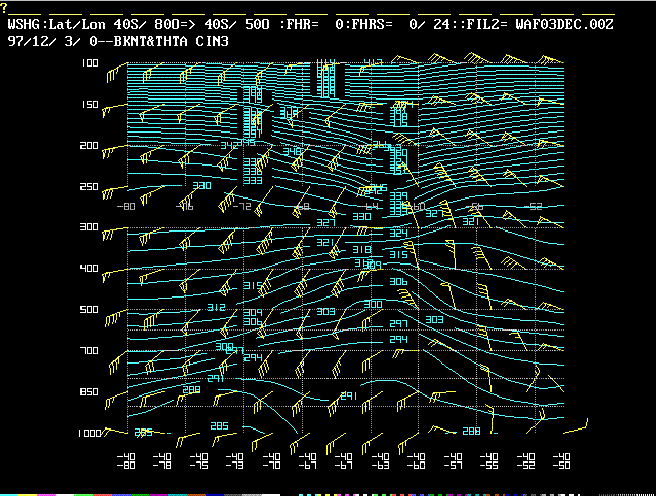
Task: Click the 297 theta contour label
Action: (398, 323)
